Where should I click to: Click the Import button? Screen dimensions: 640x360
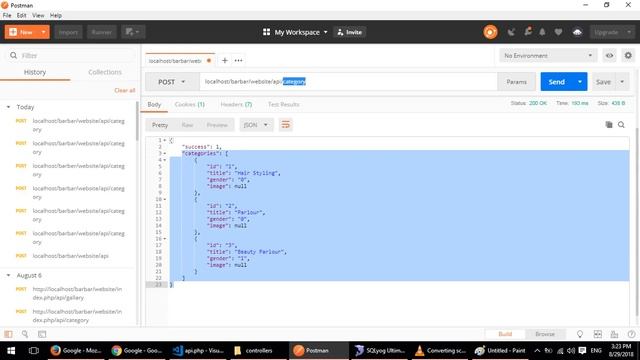68,32
